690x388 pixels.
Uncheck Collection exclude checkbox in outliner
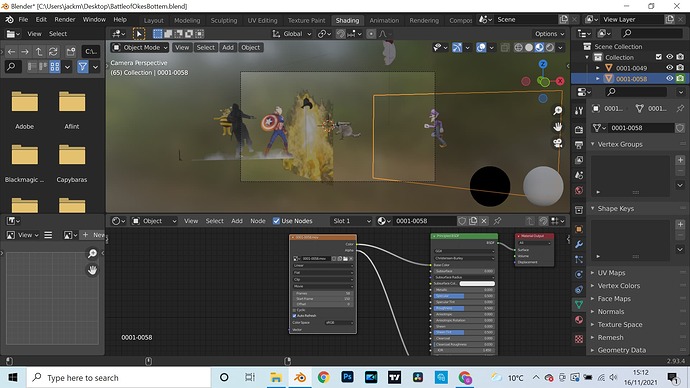pos(659,57)
